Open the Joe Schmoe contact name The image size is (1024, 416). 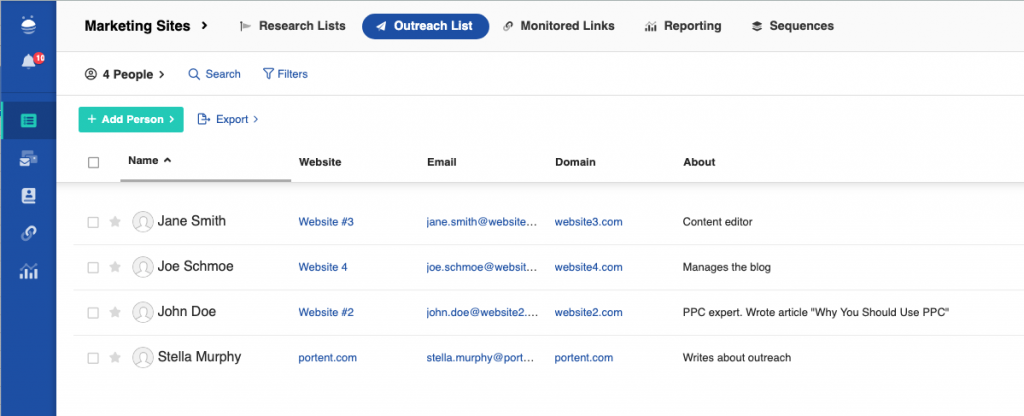(195, 266)
